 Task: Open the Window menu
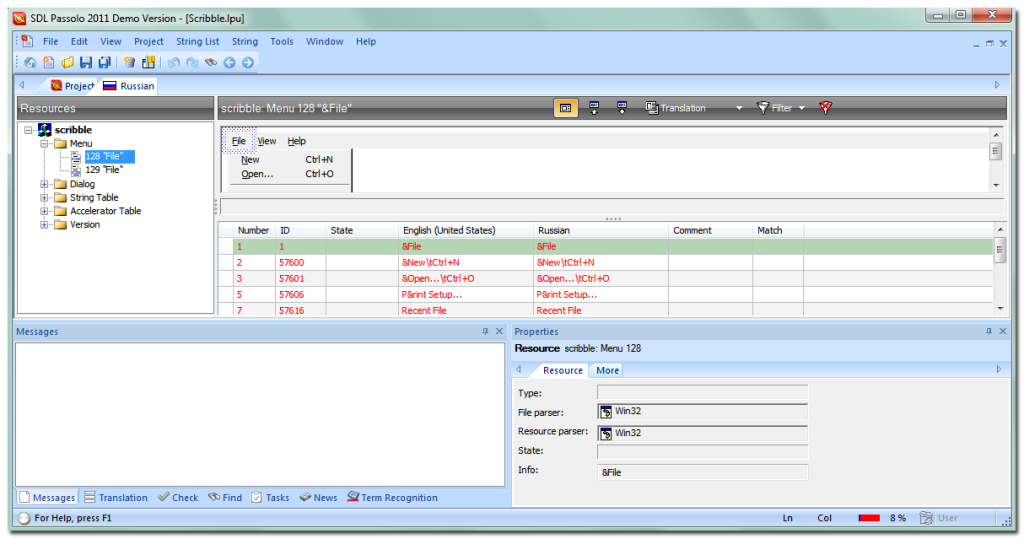[x=325, y=41]
